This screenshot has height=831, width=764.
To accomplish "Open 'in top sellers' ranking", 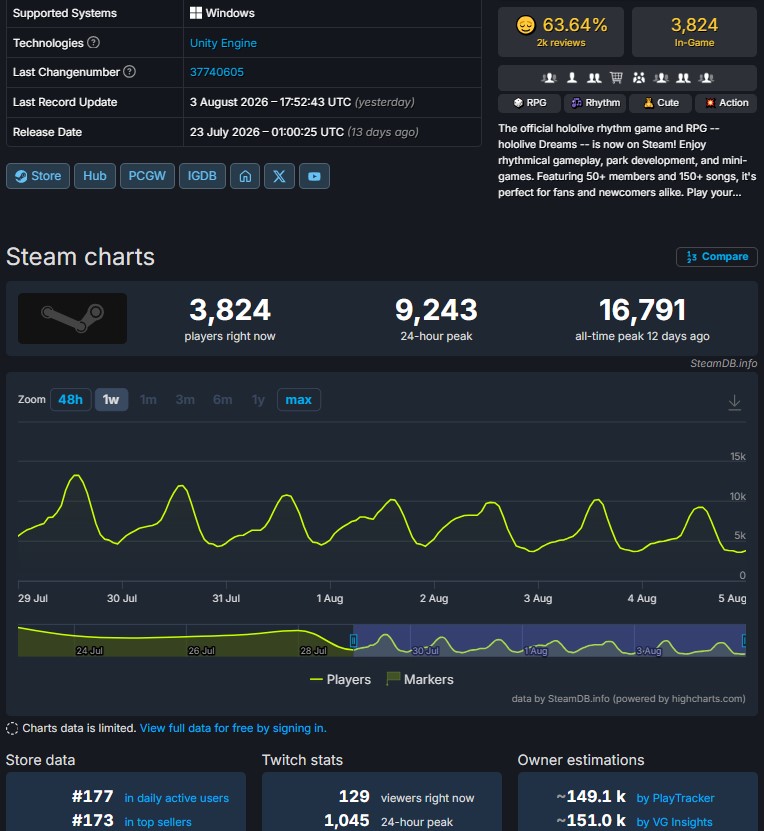I will 158,822.
